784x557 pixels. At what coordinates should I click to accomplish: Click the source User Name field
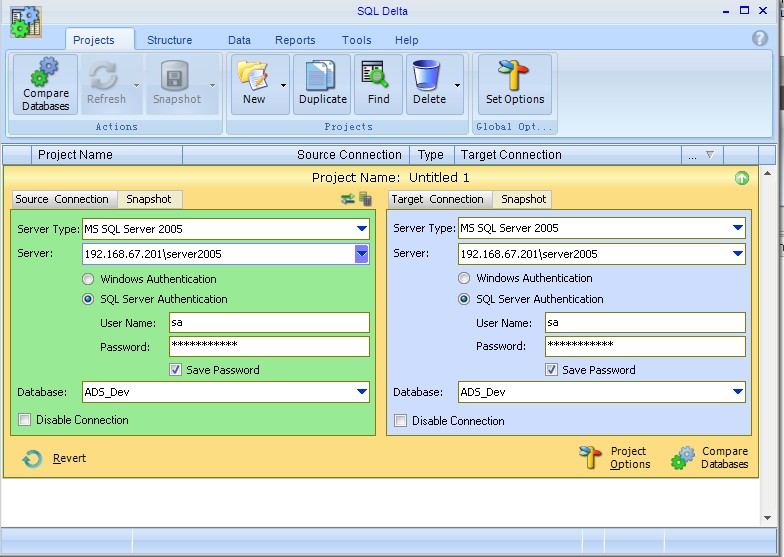(268, 323)
